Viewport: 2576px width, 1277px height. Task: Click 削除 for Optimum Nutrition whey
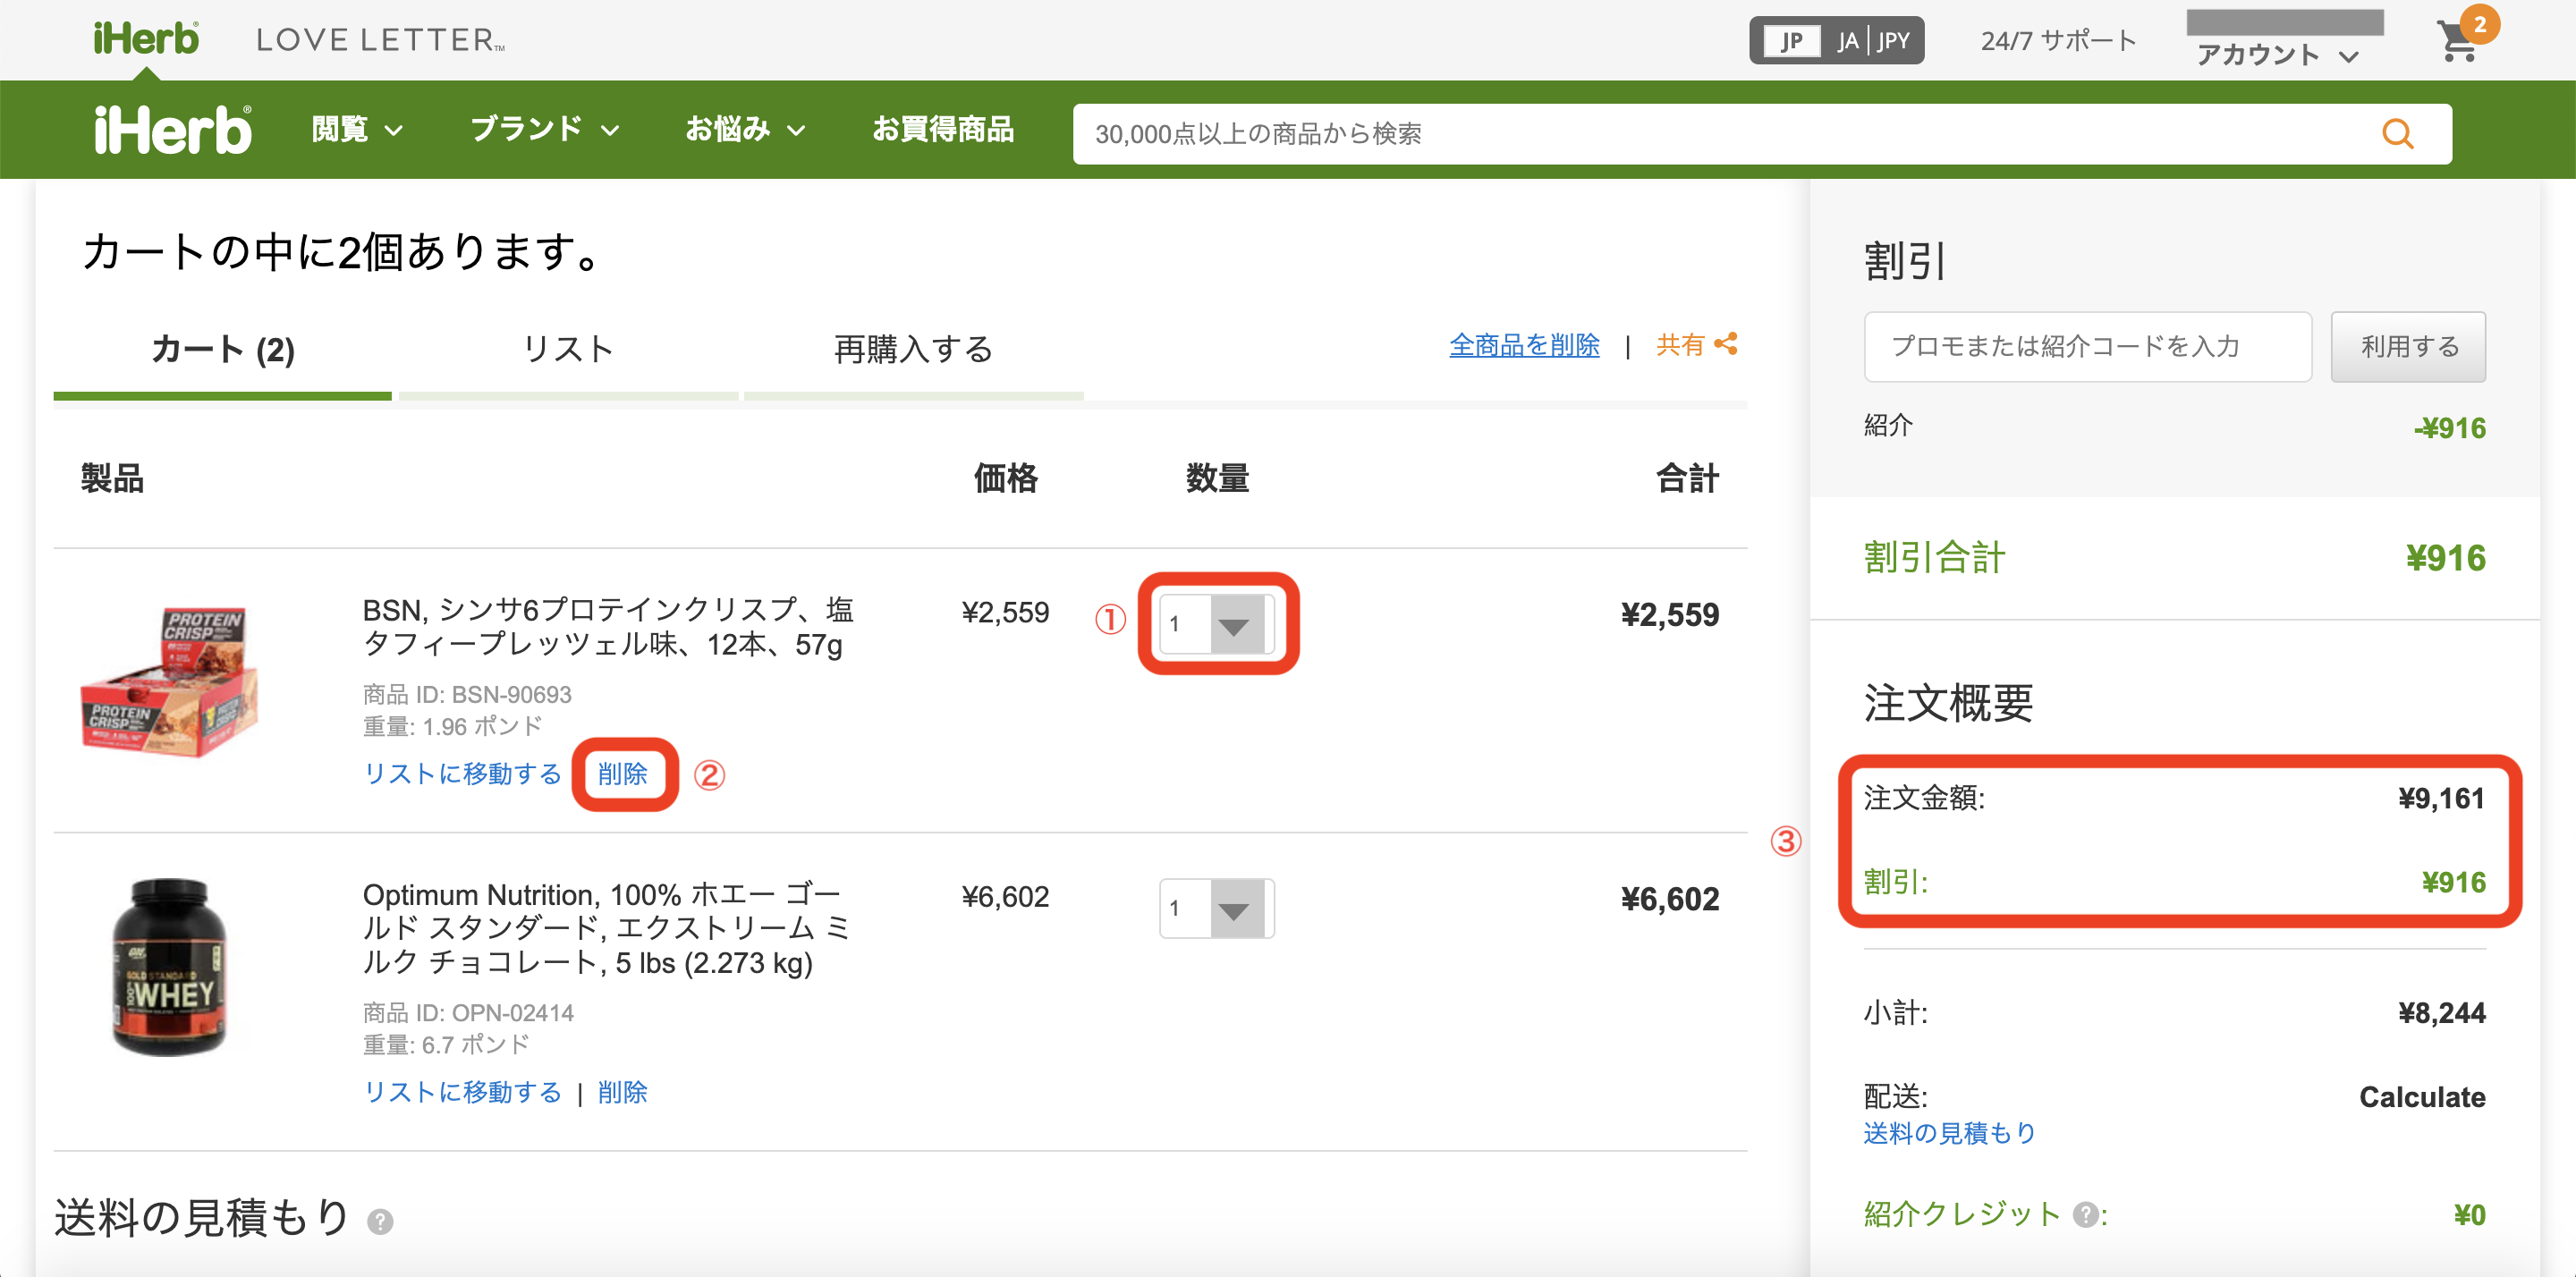pos(623,1092)
